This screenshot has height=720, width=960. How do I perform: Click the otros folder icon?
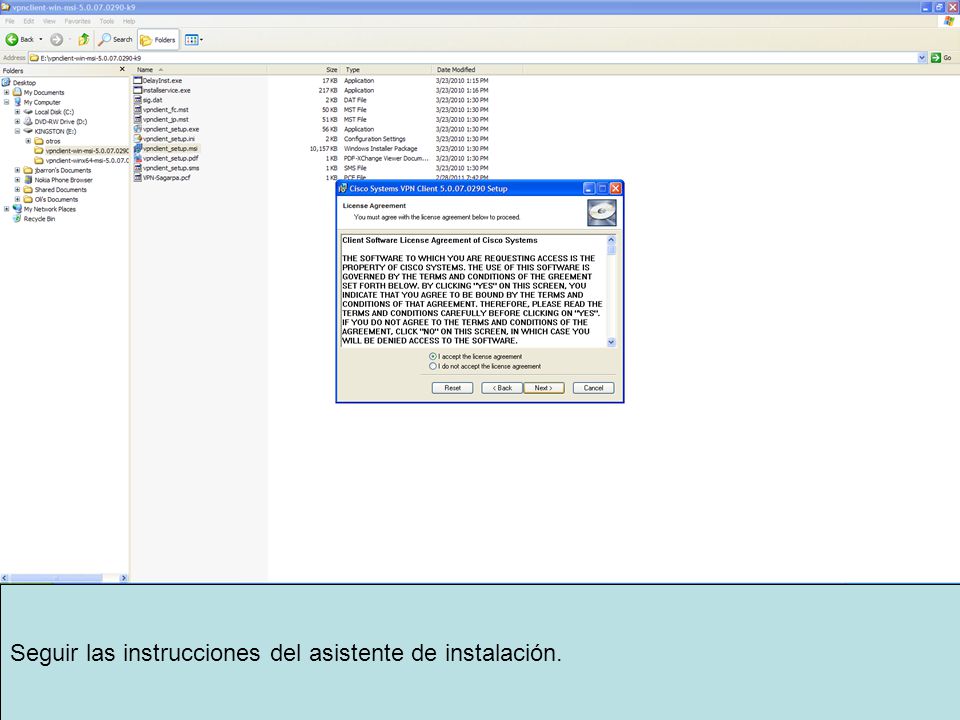point(39,141)
